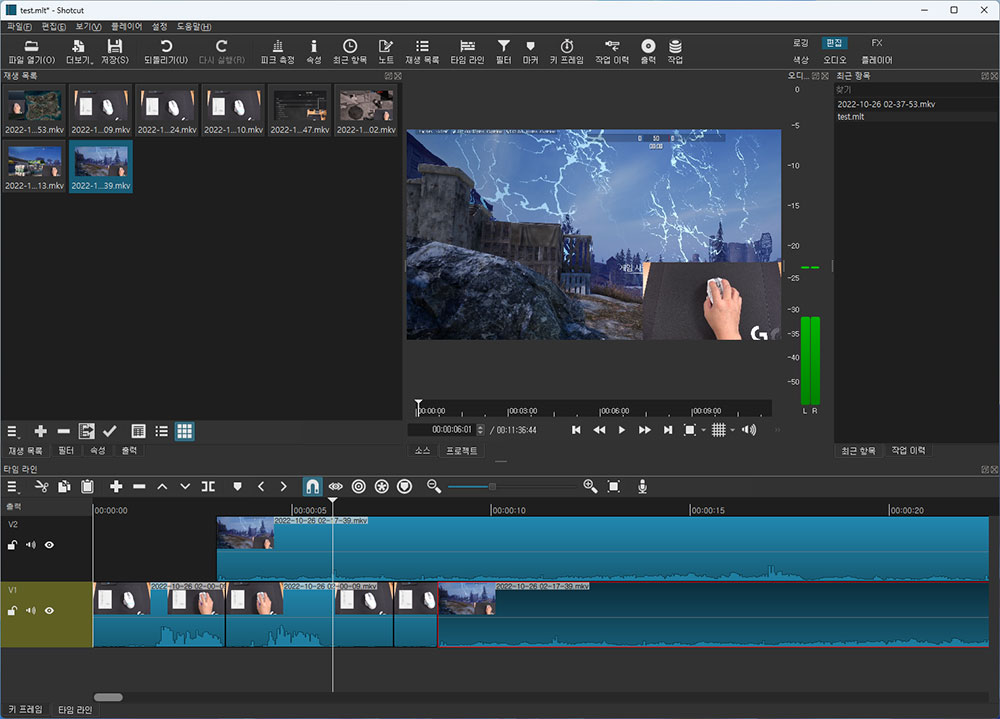Toggle scrub while dragging eye icon
Viewport: 1000px width, 719px height.
coord(335,487)
